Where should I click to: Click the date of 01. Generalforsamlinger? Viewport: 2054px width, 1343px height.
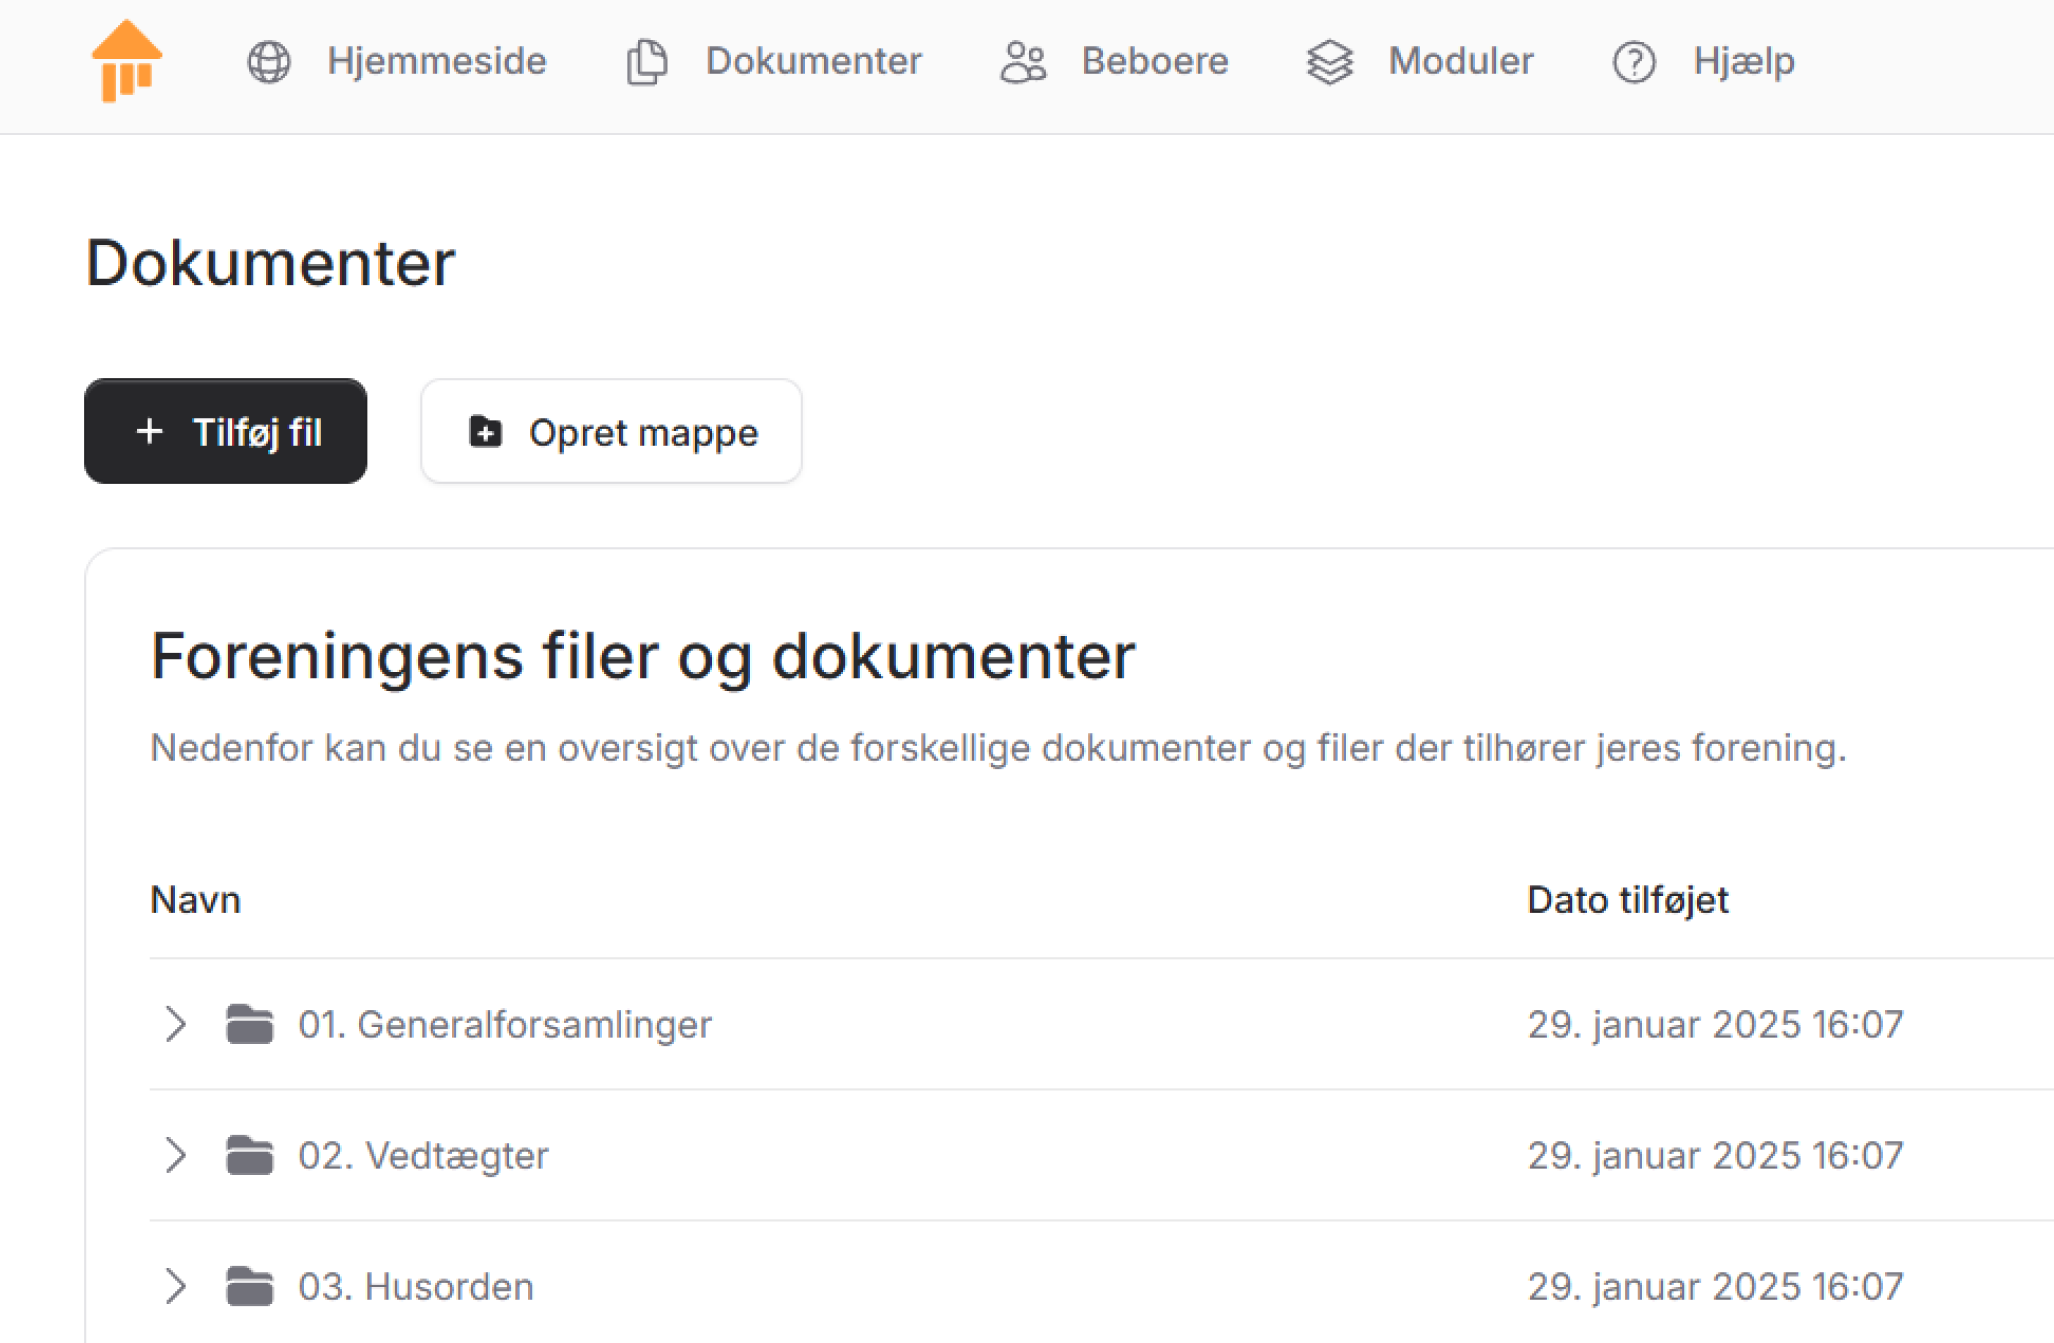coord(1715,1024)
